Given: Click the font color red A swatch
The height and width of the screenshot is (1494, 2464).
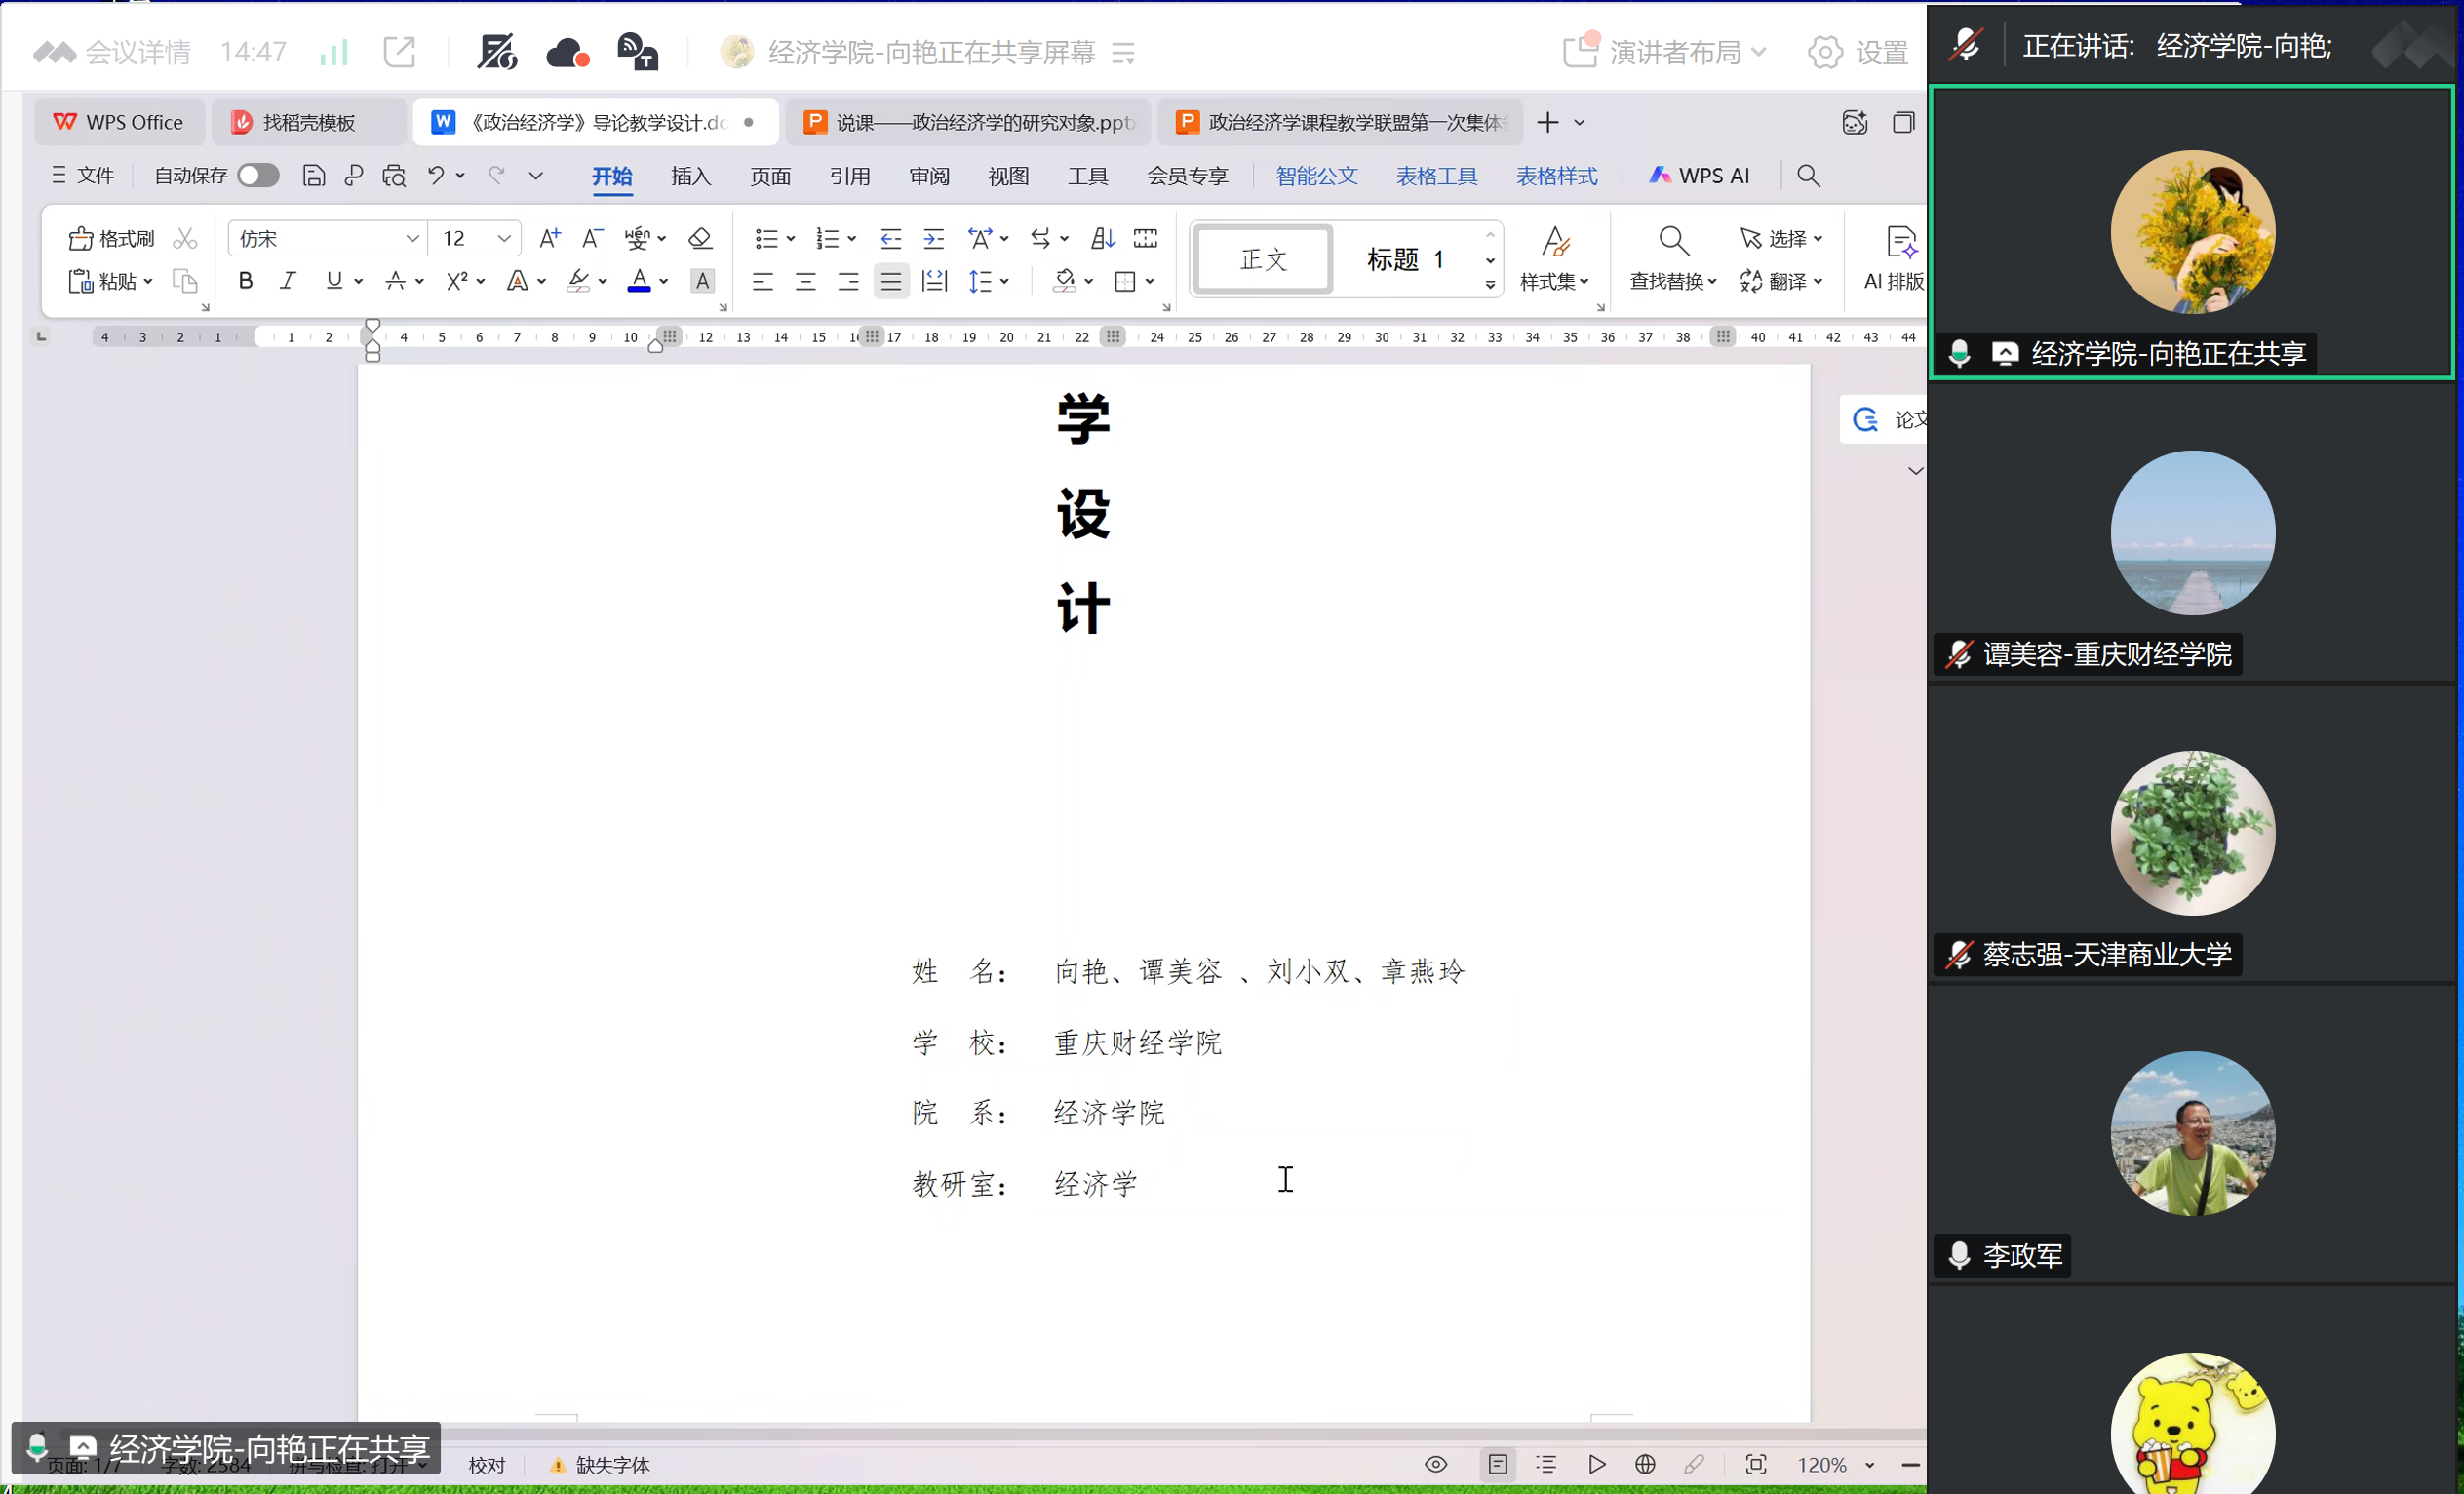Looking at the screenshot, I should tap(639, 281).
